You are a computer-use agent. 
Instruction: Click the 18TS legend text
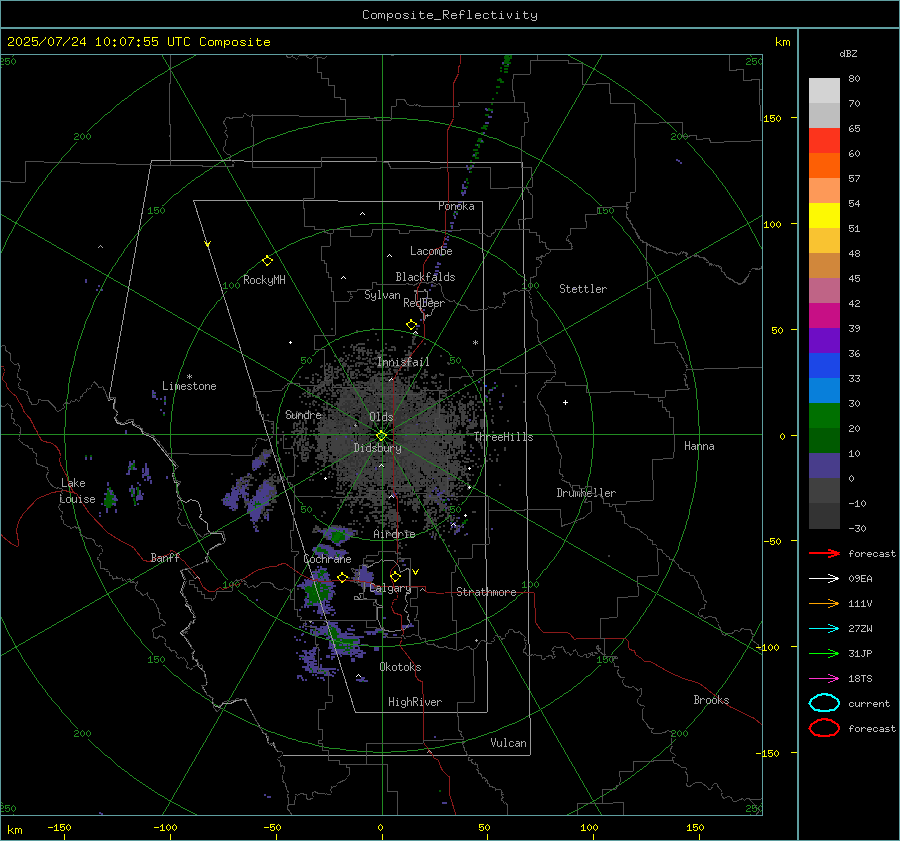coord(860,679)
